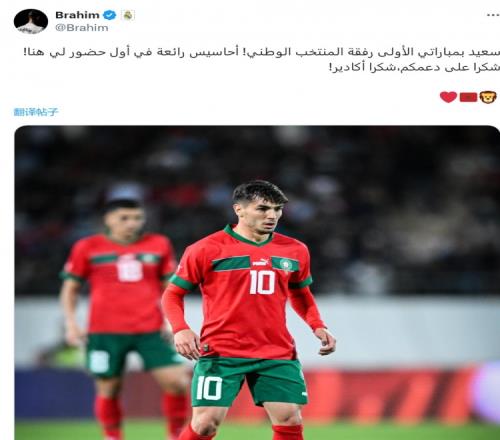Screen dimensions: 500x440
Task: Click the Real Madrid affiliation badge
Action: (x=128, y=15)
